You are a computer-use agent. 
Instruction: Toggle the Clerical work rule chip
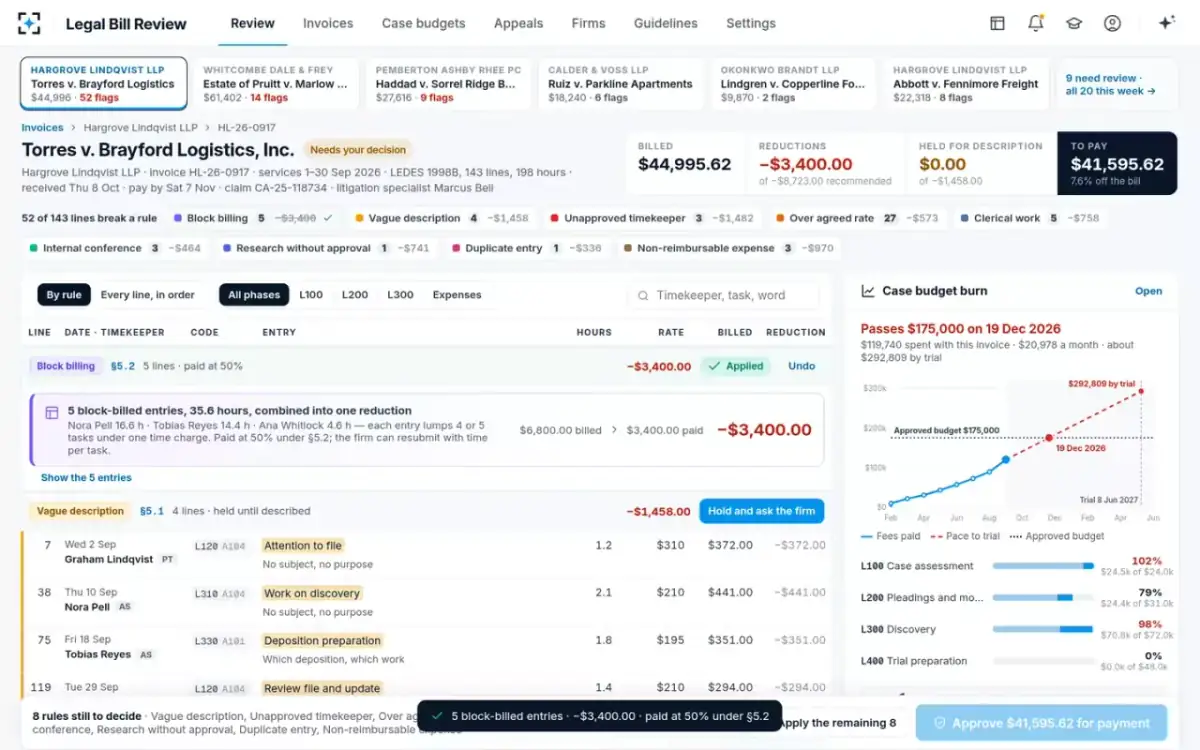tap(1029, 218)
